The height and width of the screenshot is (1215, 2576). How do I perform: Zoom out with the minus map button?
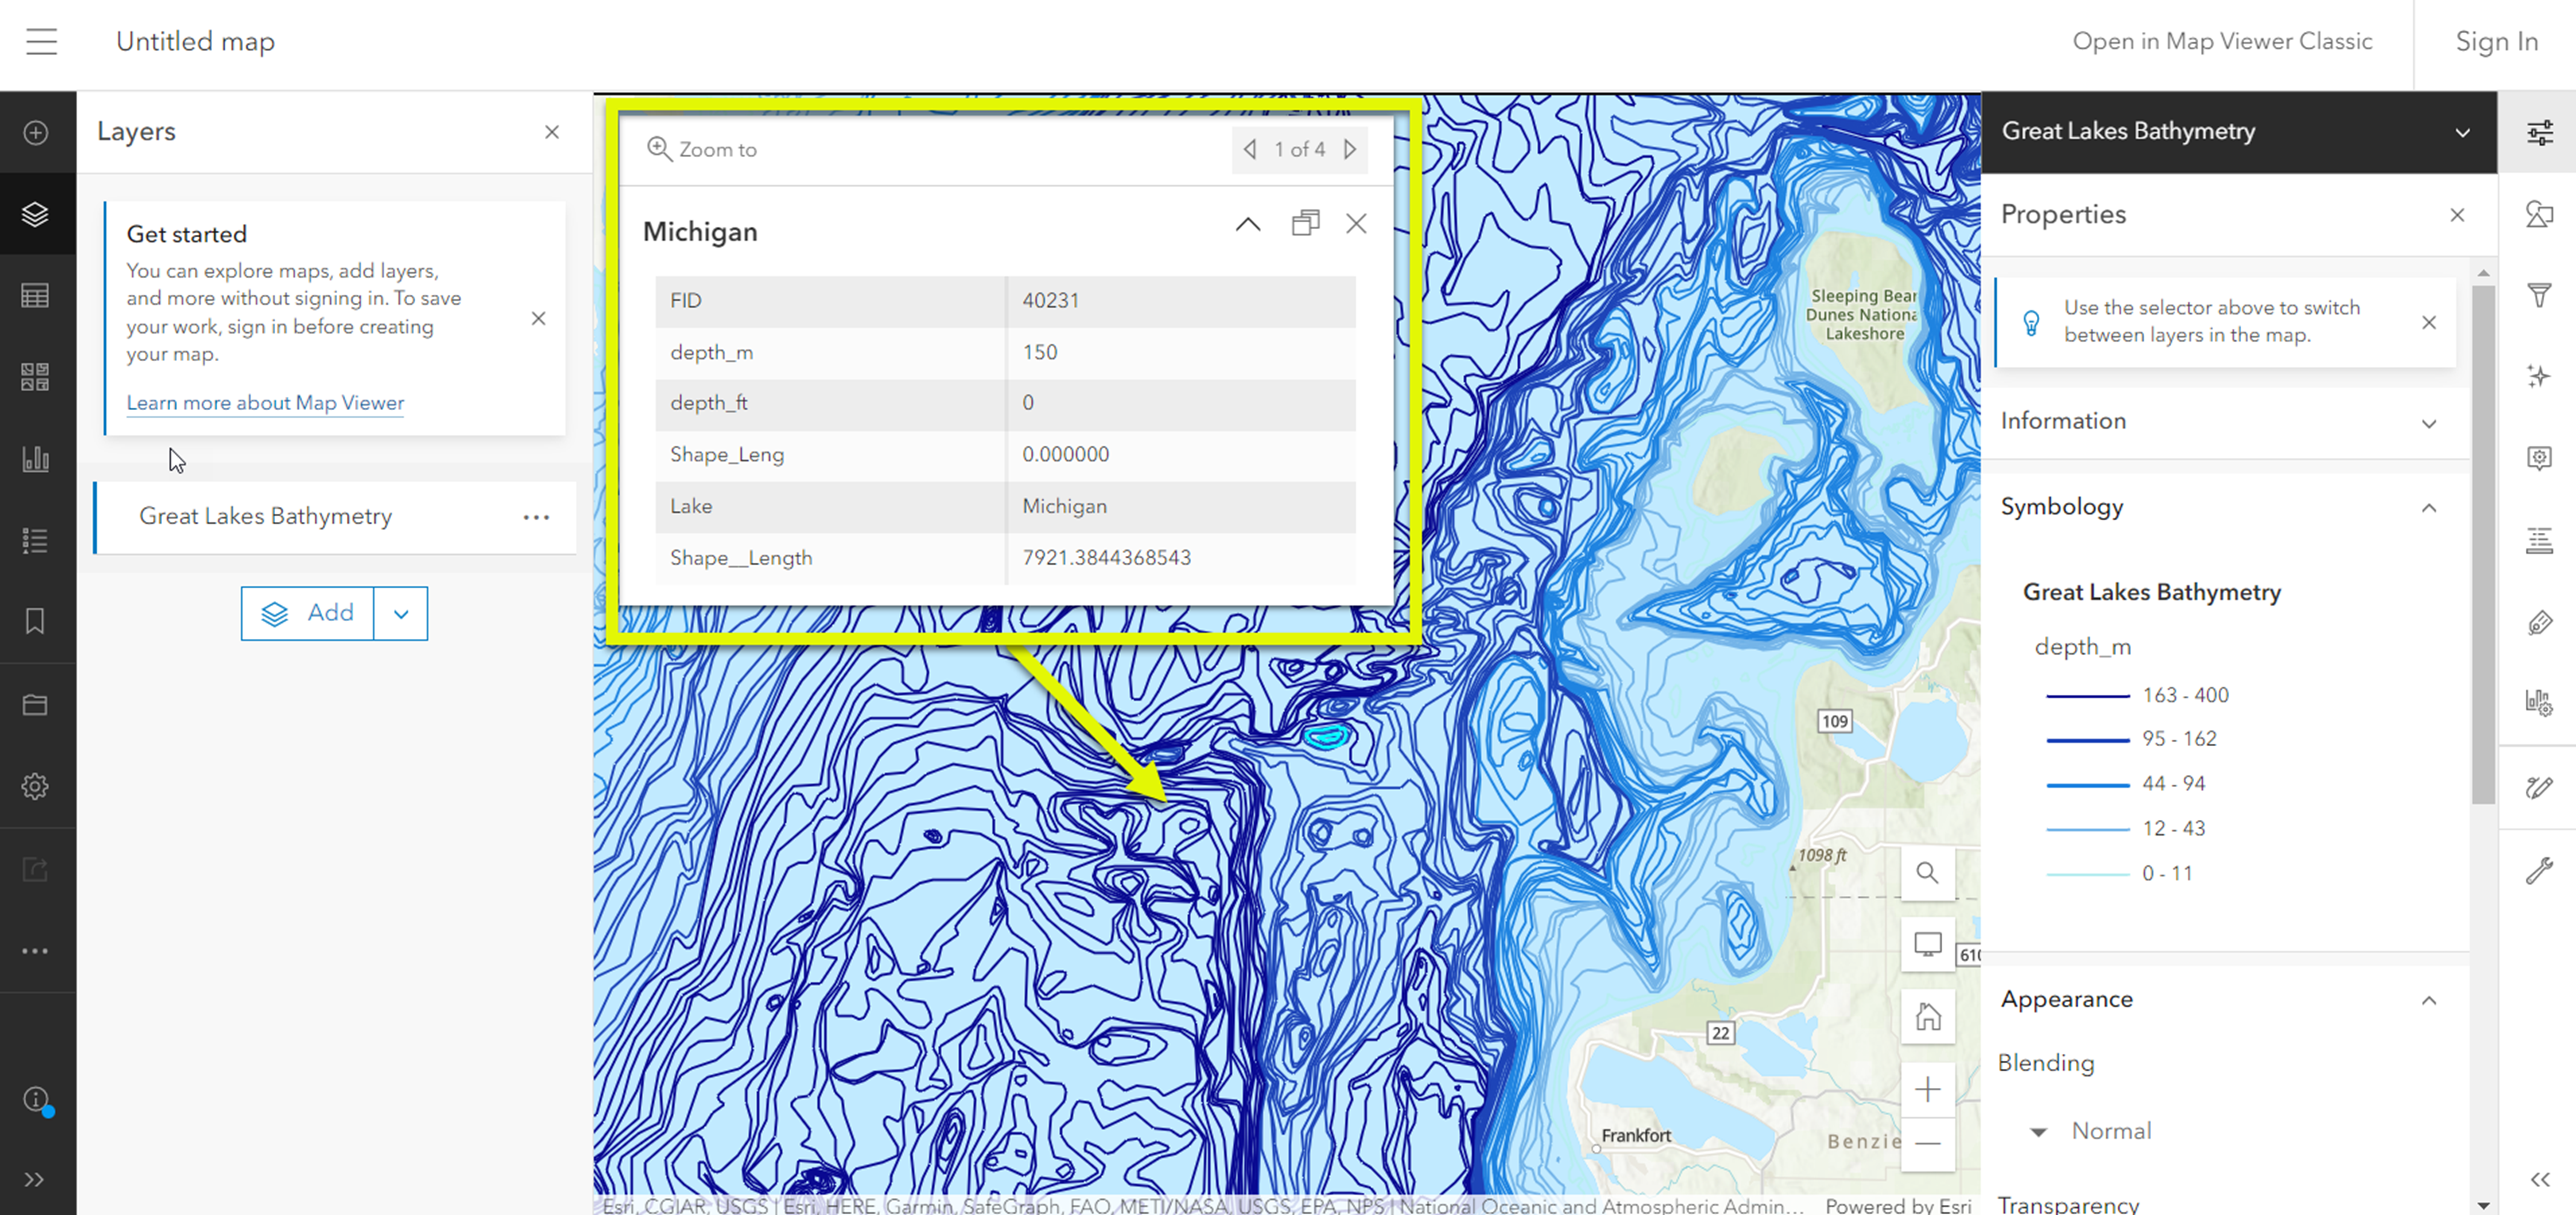point(1927,1144)
